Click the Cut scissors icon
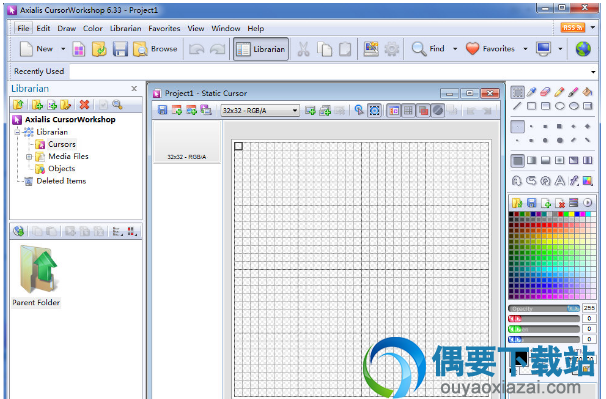Screen dimensions: 606x399 pyautogui.click(x=303, y=49)
